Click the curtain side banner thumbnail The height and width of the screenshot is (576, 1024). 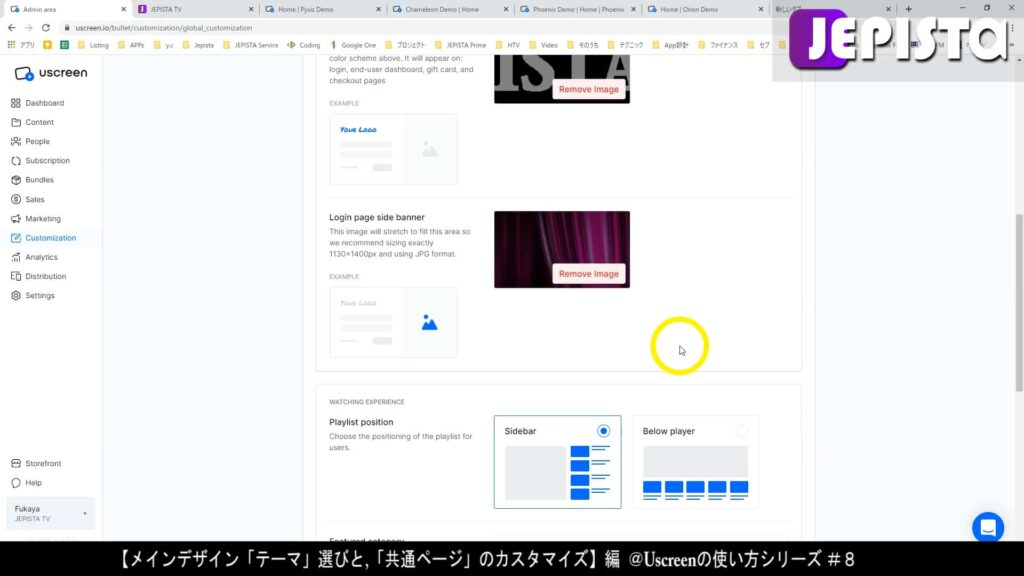[562, 249]
